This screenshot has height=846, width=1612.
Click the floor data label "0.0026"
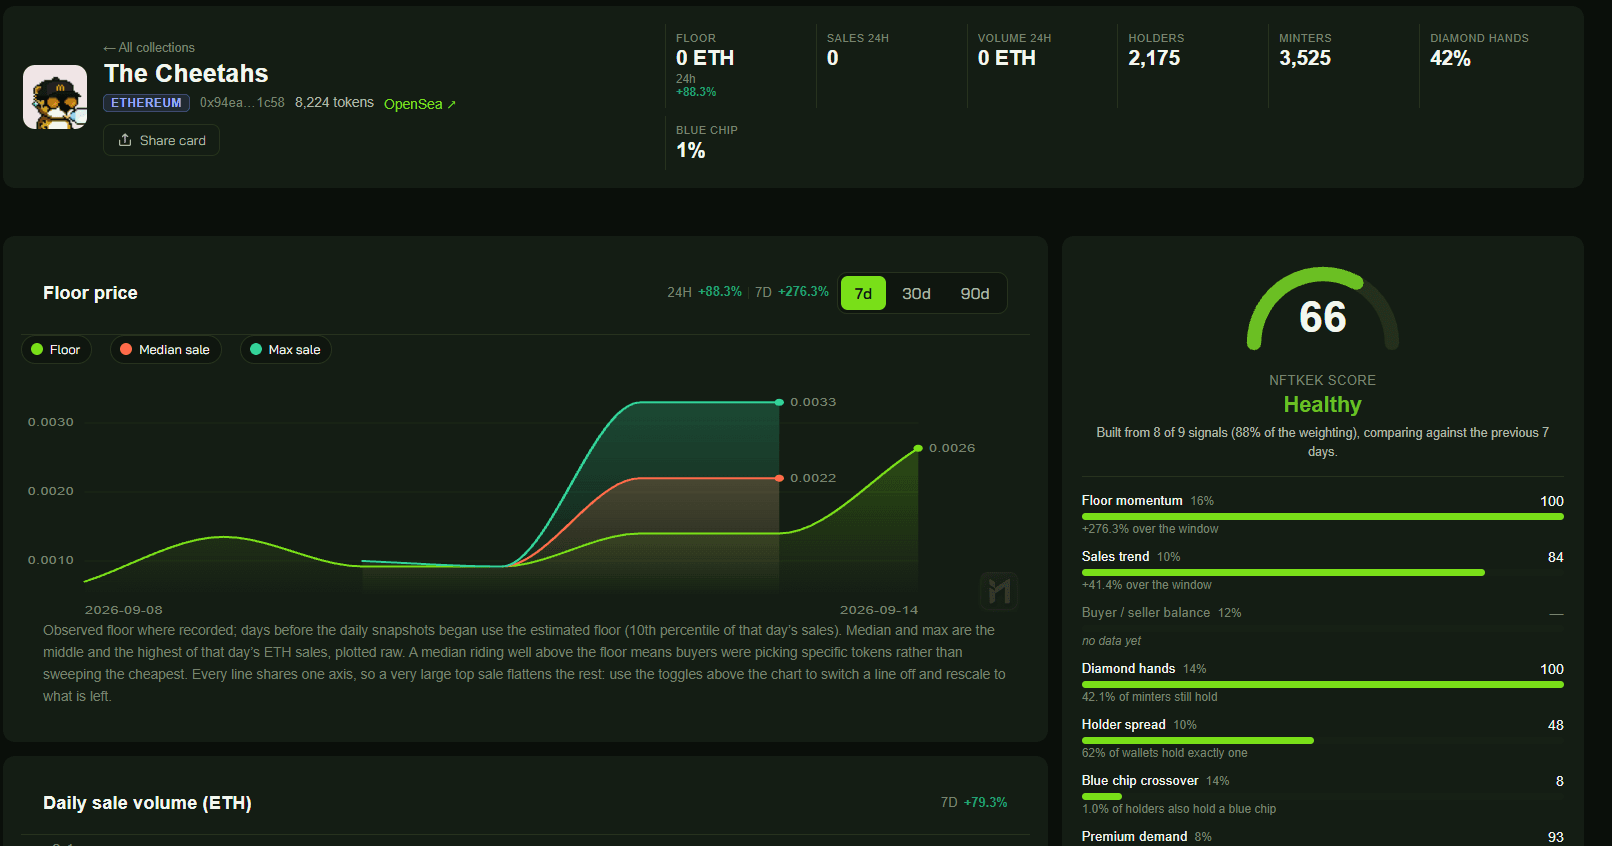(952, 448)
